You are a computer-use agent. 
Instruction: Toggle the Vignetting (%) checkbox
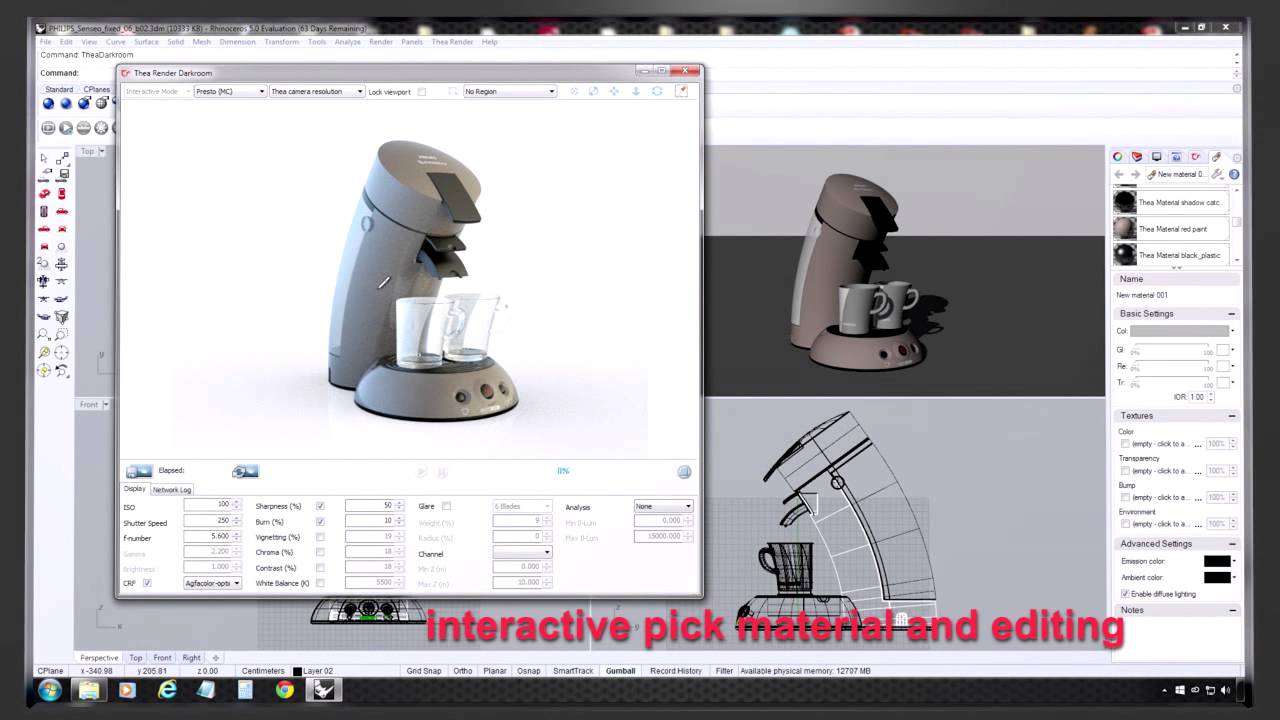tap(320, 537)
